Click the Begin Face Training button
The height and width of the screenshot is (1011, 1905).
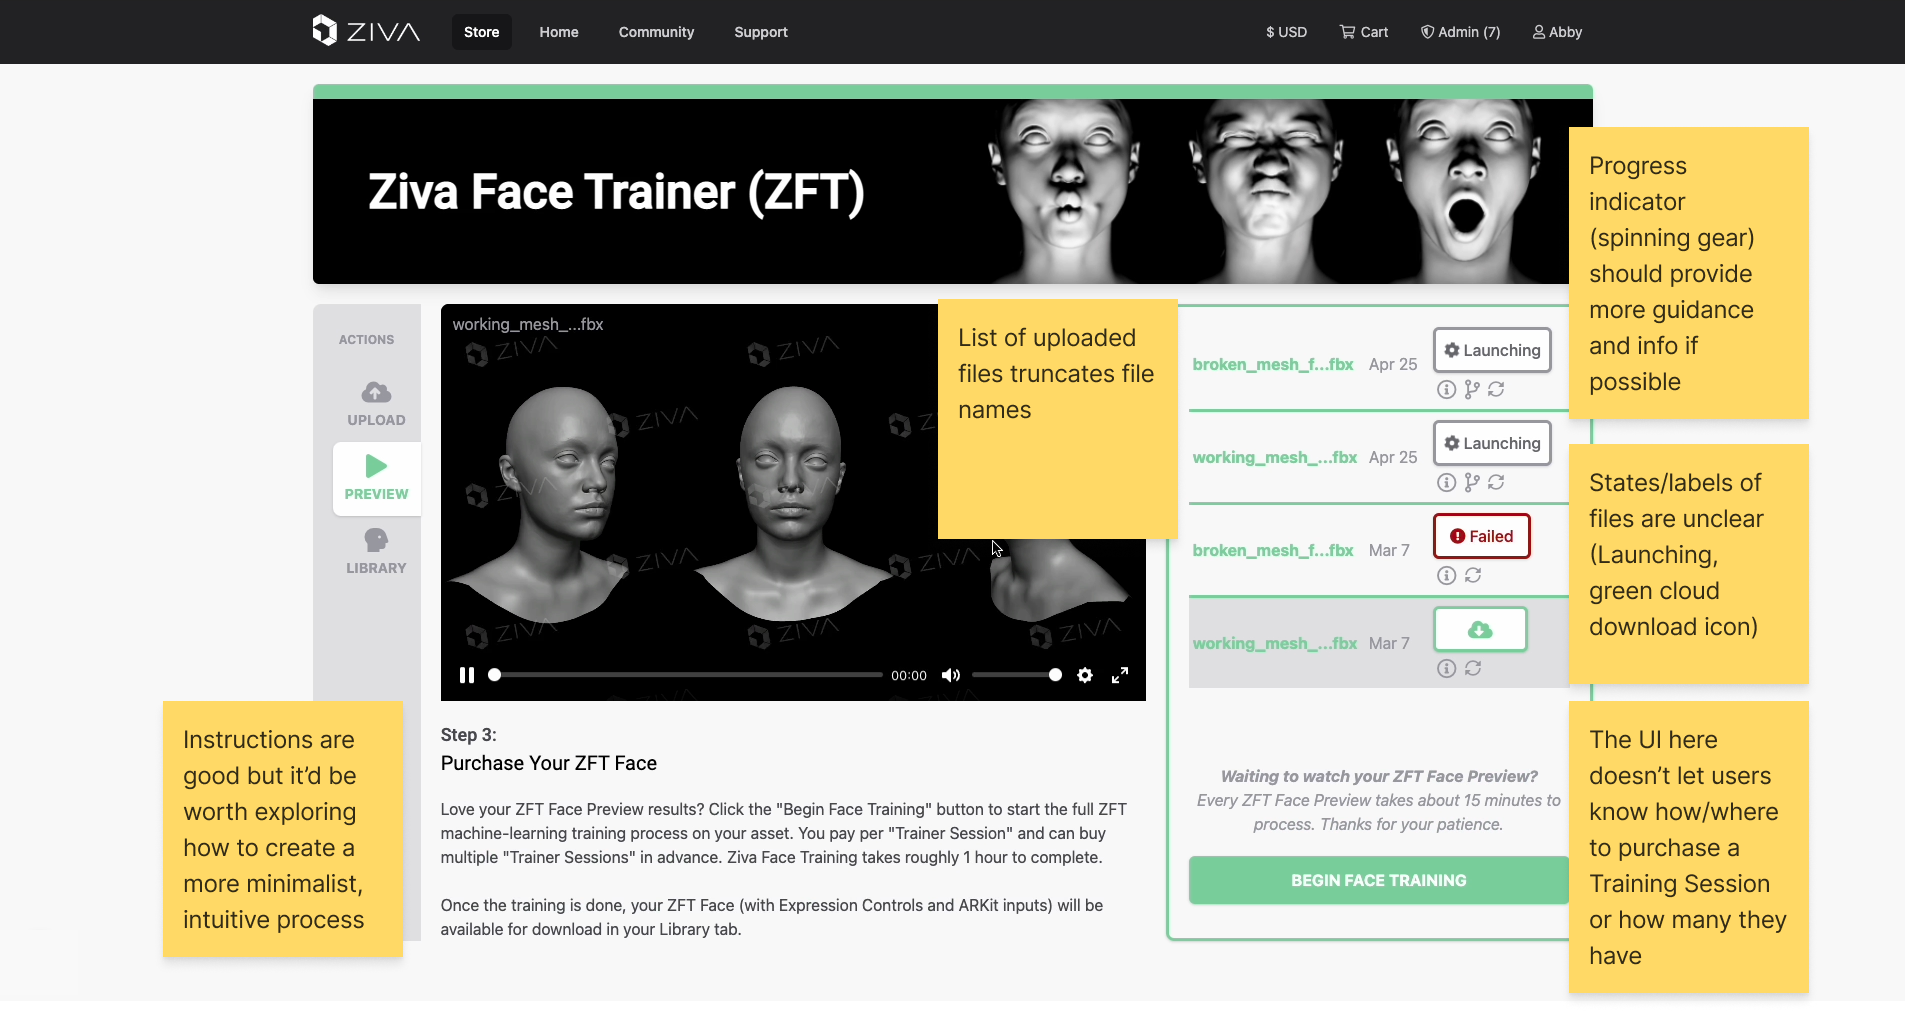[x=1378, y=880]
